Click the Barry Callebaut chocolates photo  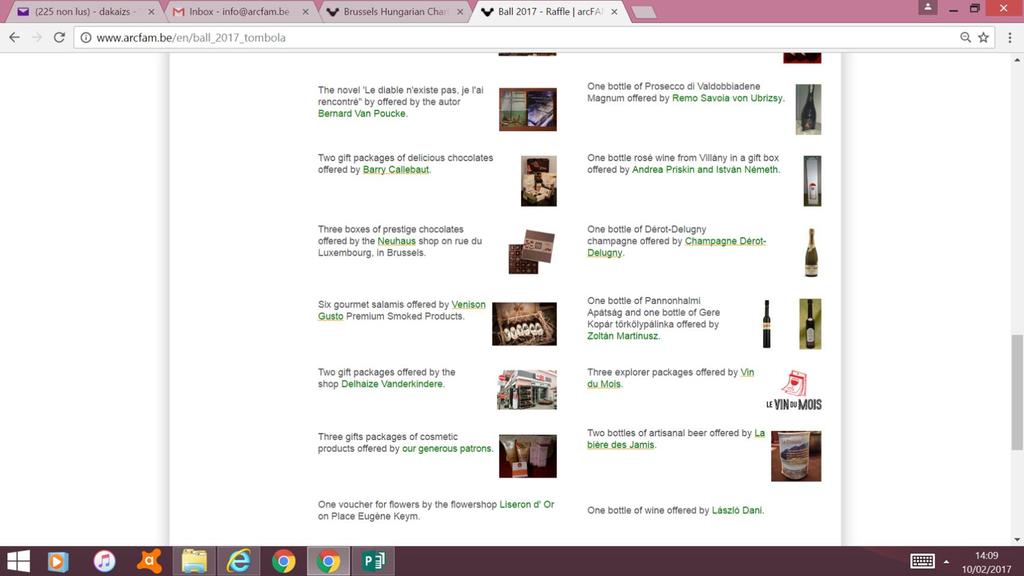(x=539, y=181)
